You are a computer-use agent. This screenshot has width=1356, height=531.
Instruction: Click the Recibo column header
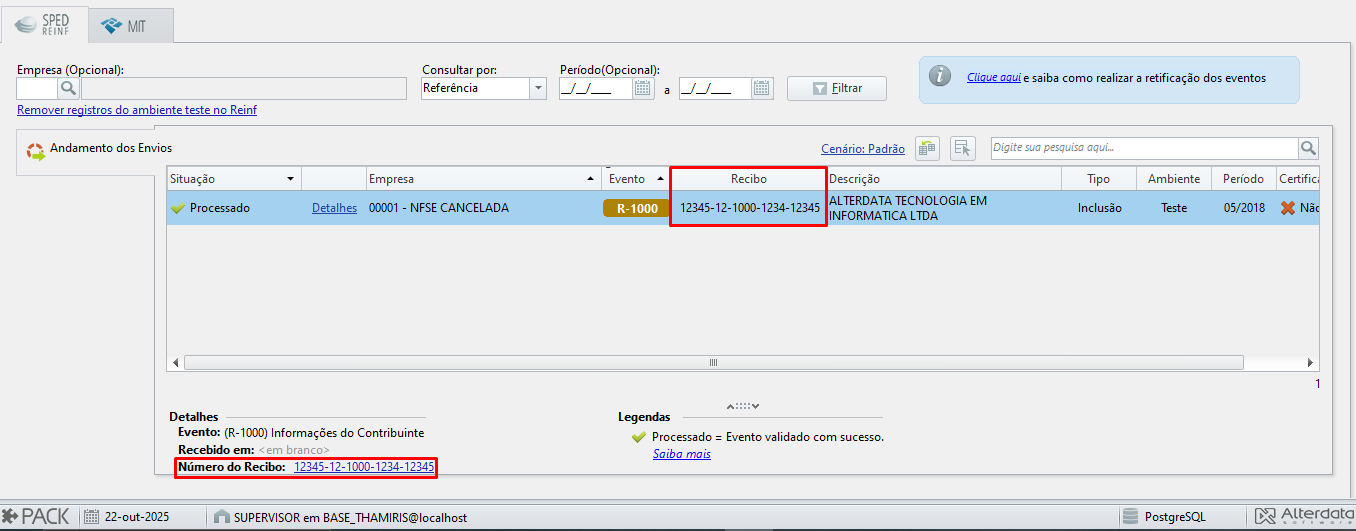748,179
